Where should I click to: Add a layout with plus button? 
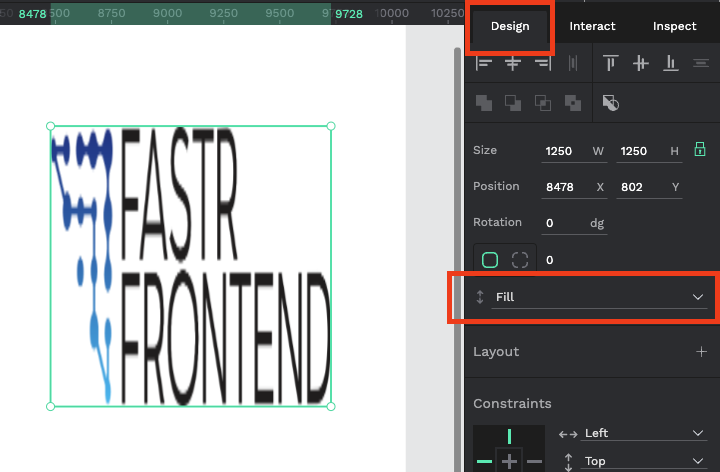point(701,352)
